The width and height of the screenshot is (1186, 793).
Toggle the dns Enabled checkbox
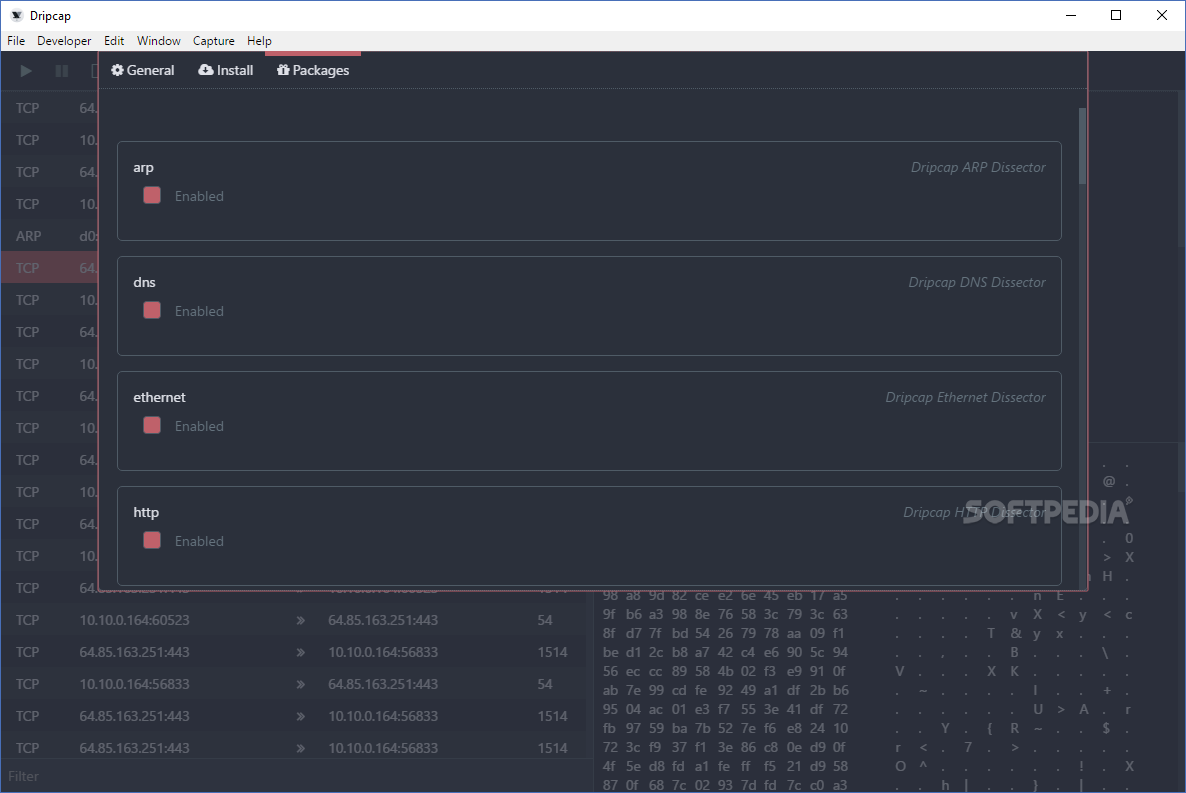point(152,310)
